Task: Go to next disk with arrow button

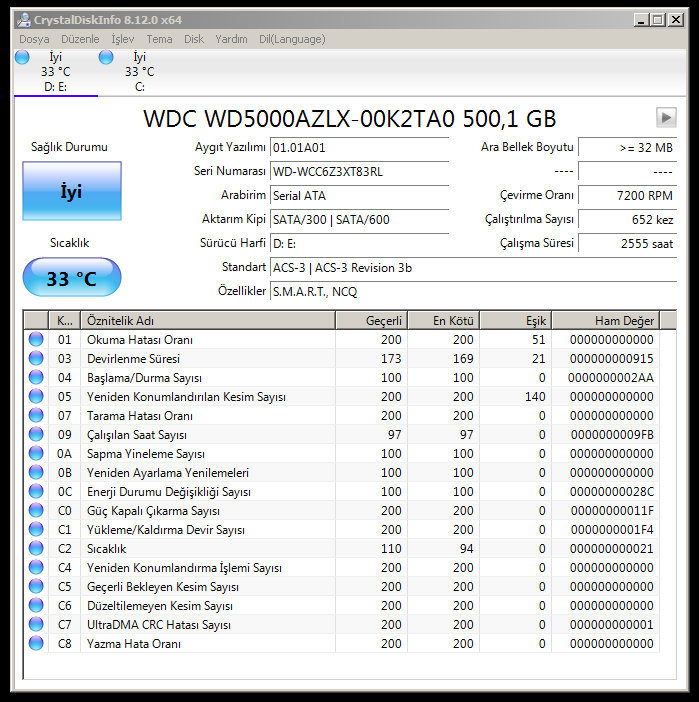Action: click(666, 118)
